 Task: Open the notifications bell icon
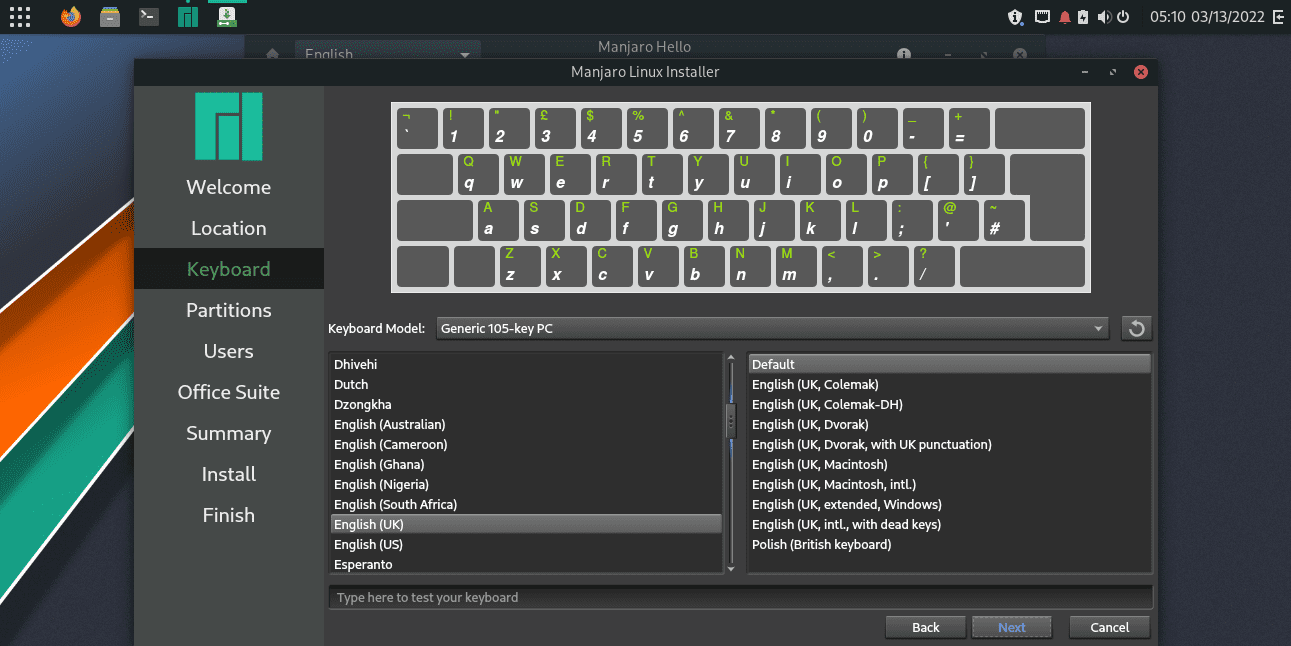pyautogui.click(x=1064, y=17)
